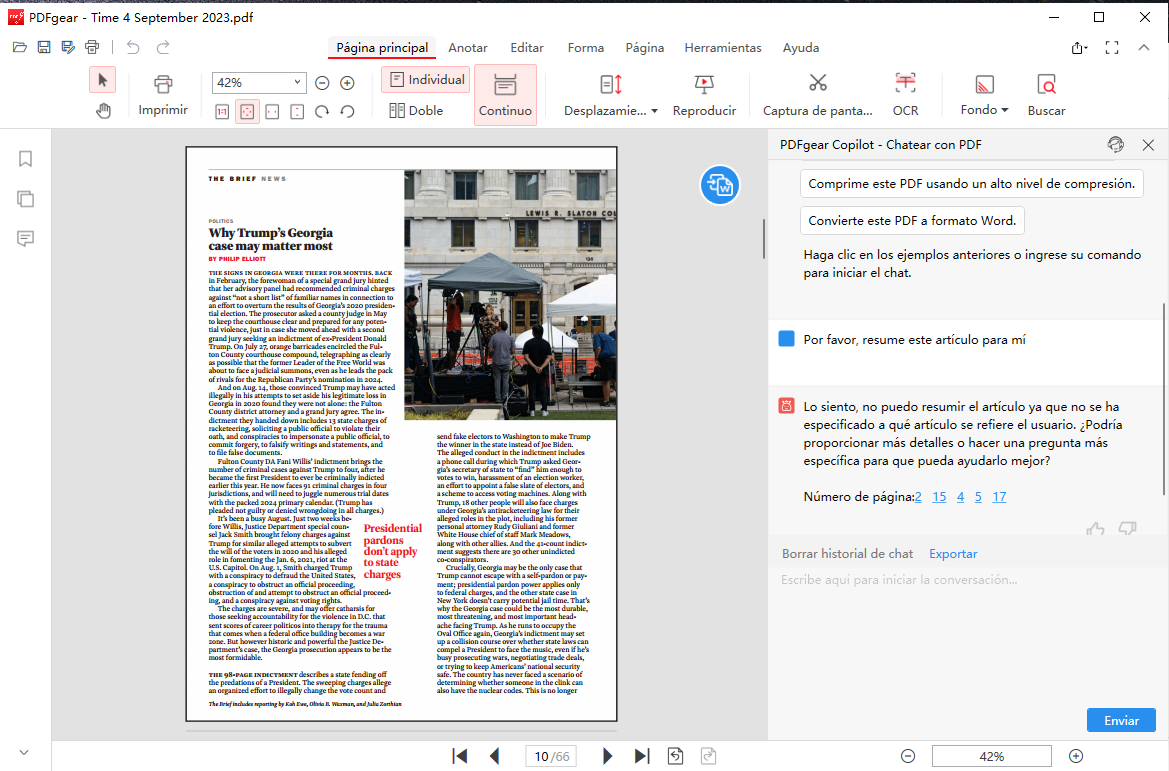Image resolution: width=1169 pixels, height=771 pixels.
Task: Open the Herramientas ribbon tab
Action: coord(722,47)
